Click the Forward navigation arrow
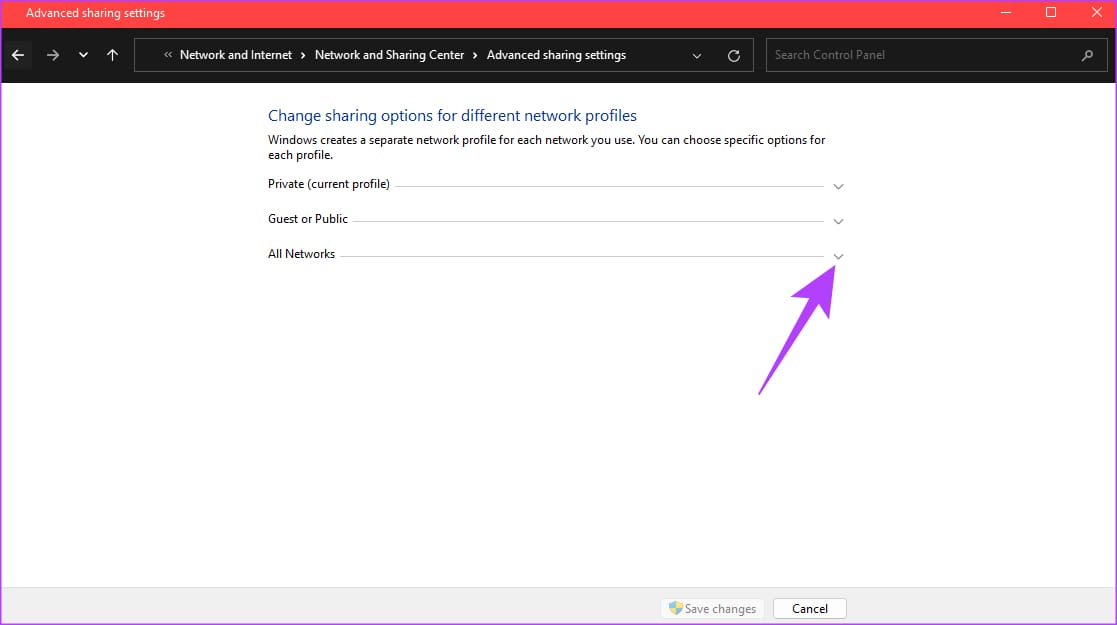 pyautogui.click(x=53, y=55)
